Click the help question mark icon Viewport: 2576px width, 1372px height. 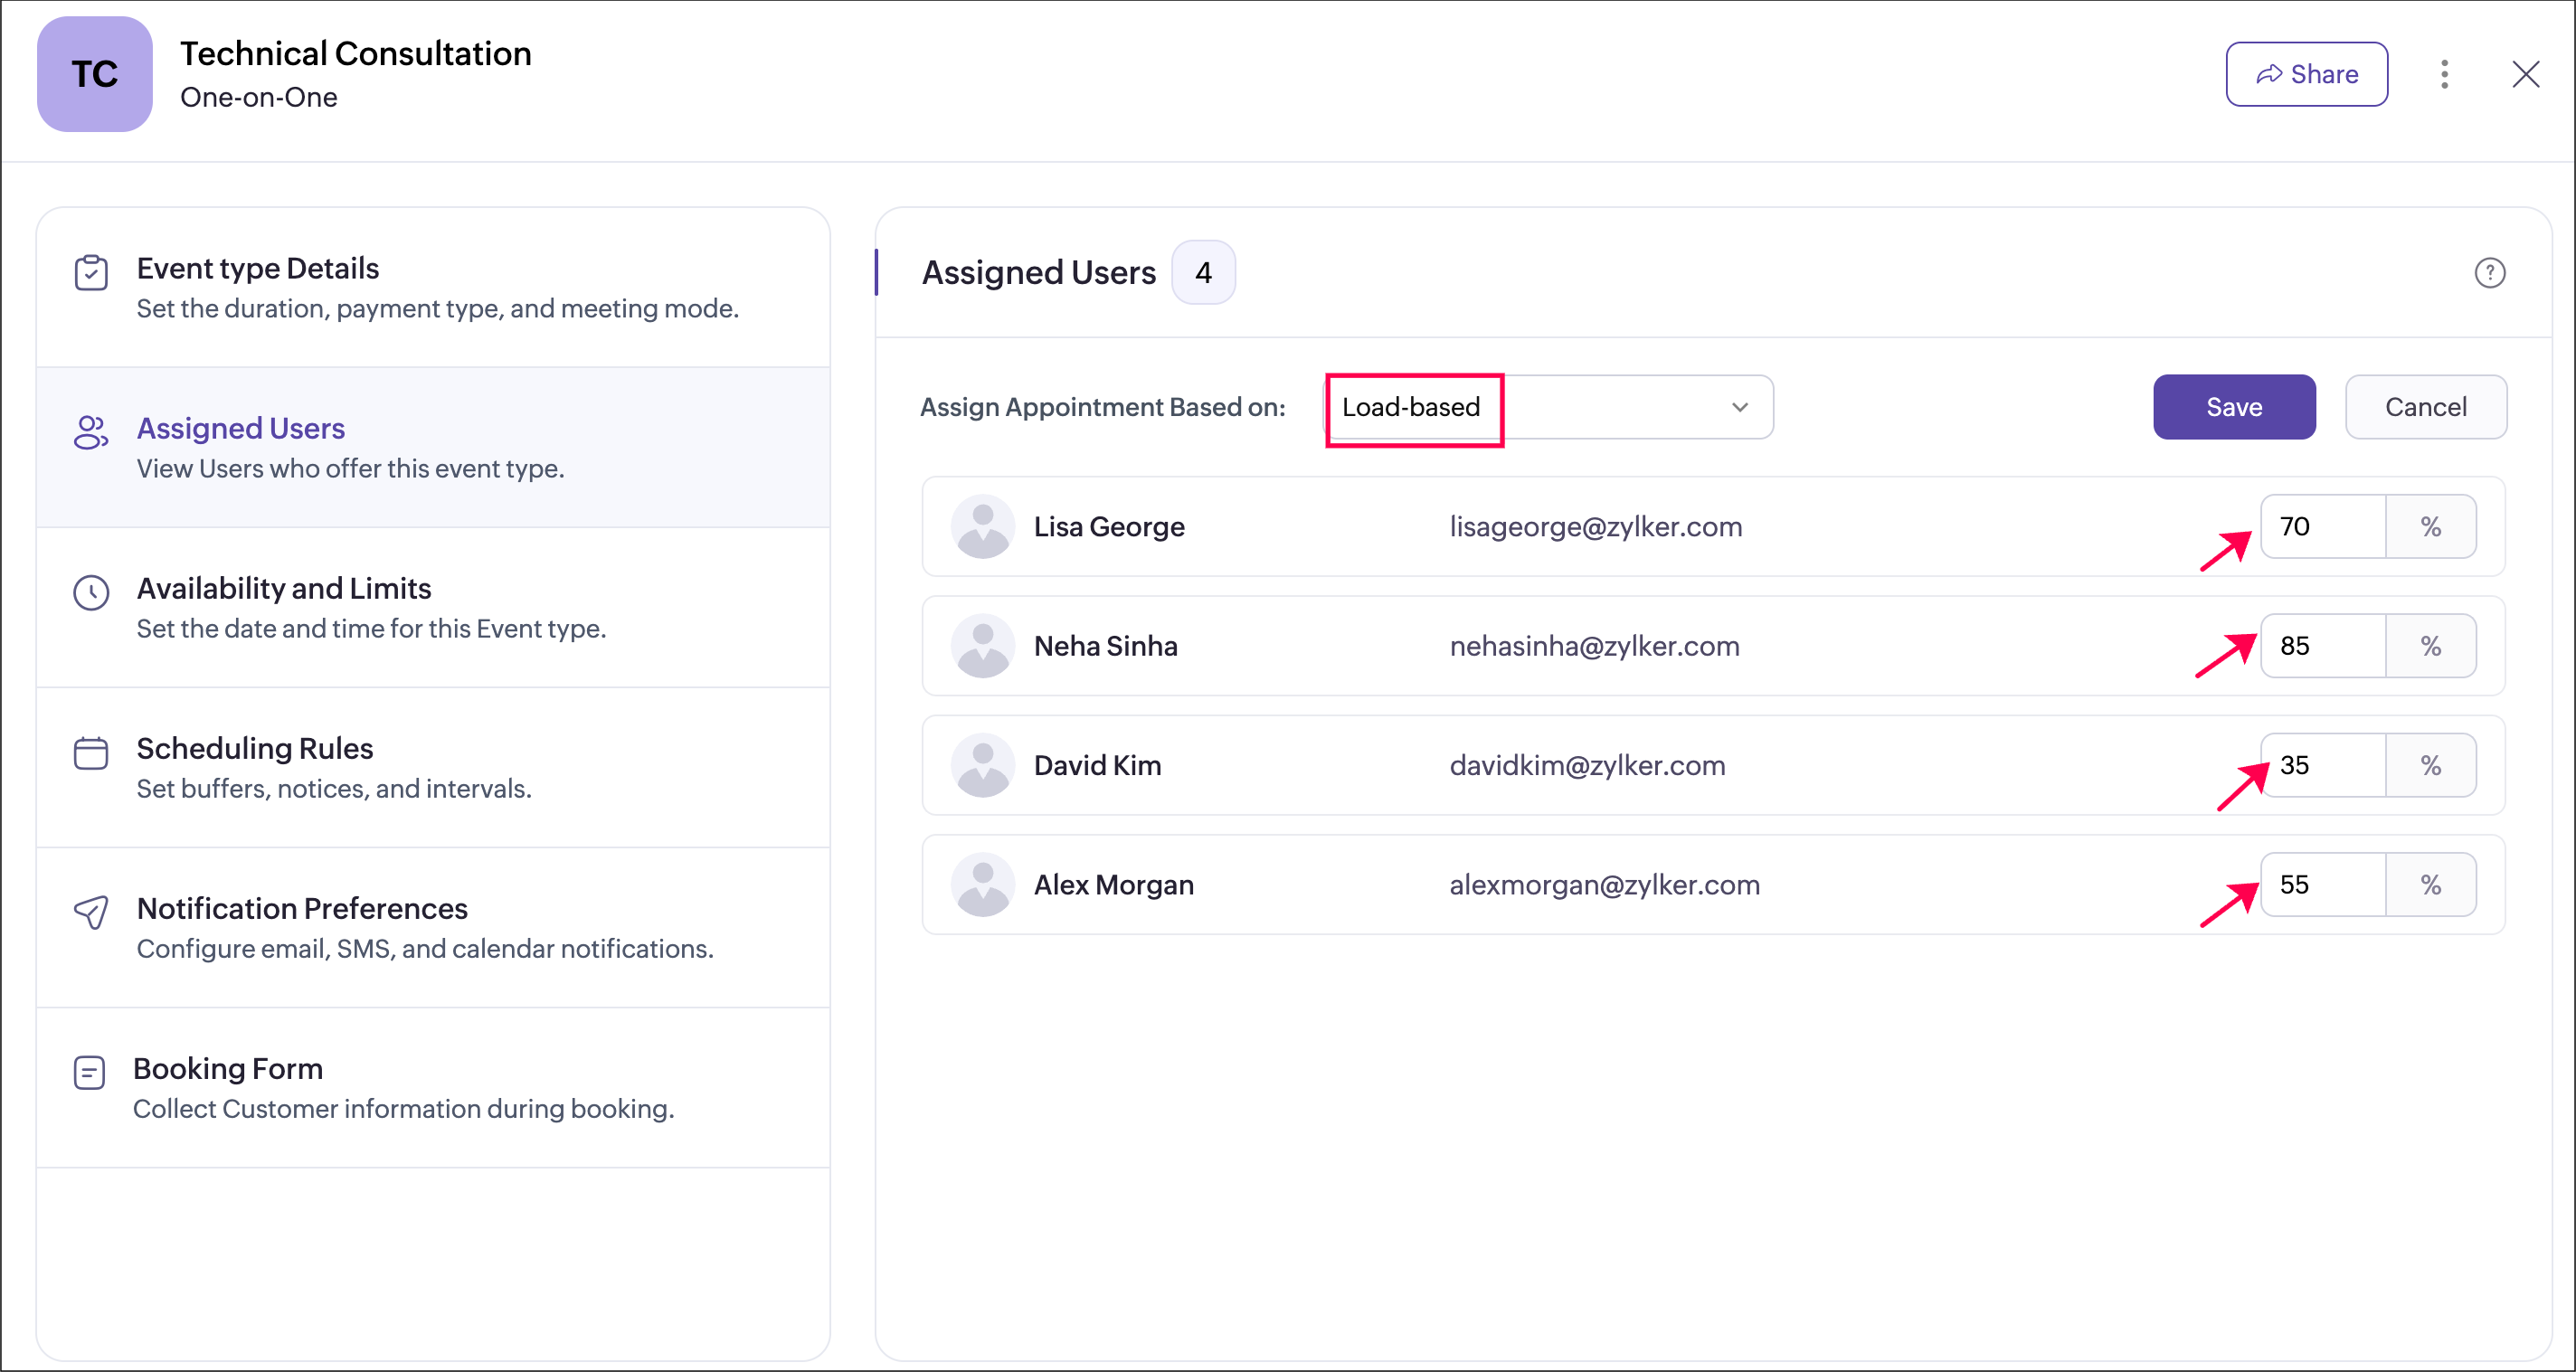coord(2489,272)
